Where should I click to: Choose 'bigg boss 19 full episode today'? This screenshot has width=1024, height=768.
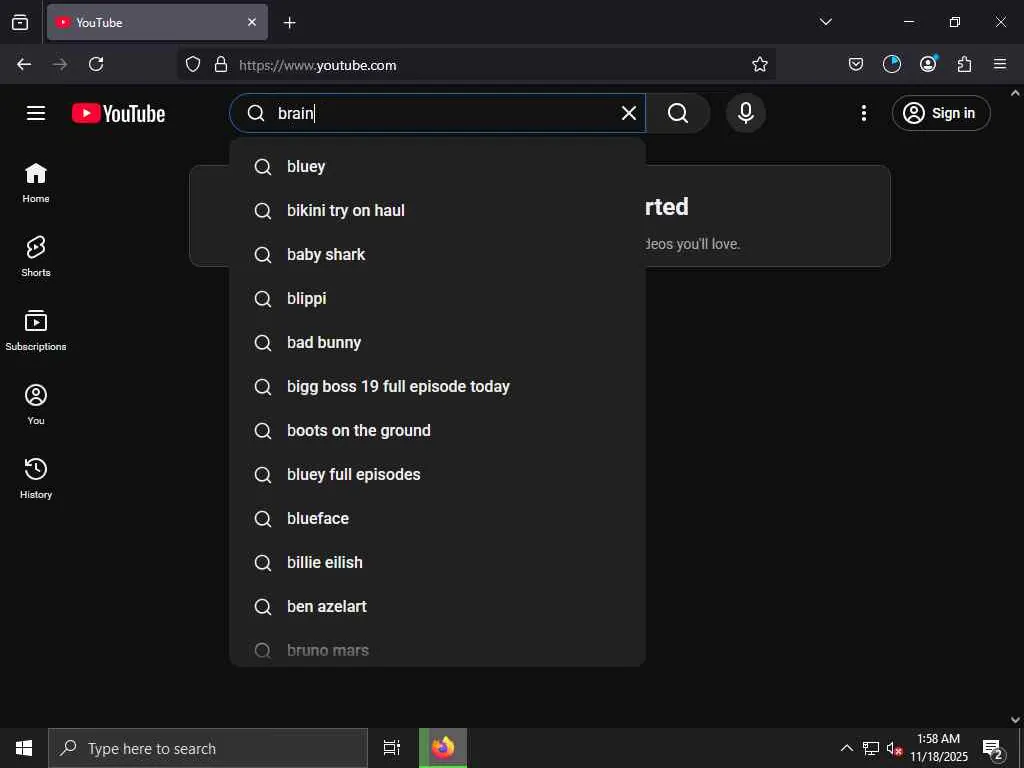pos(438,387)
